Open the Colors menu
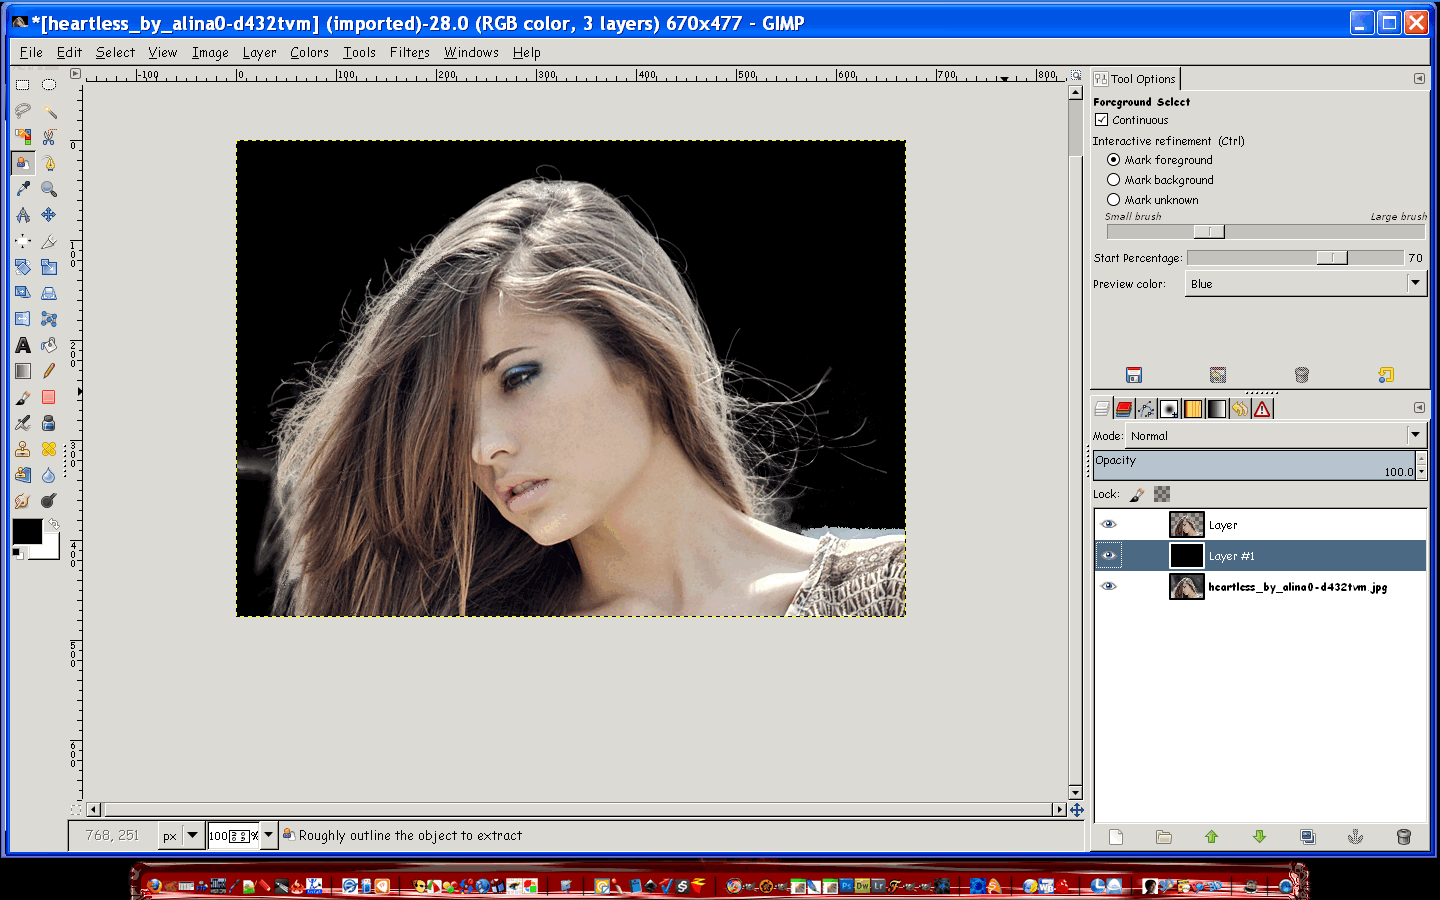This screenshot has width=1440, height=900. (x=309, y=53)
